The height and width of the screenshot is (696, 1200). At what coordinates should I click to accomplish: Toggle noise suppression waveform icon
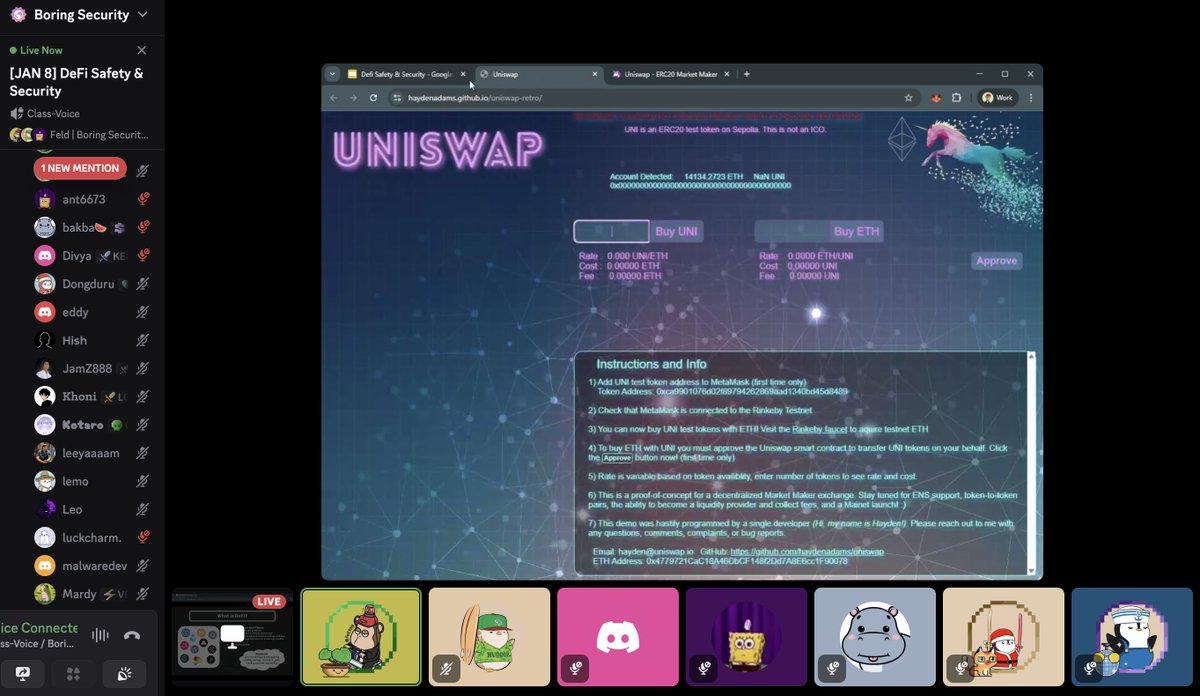[x=100, y=635]
